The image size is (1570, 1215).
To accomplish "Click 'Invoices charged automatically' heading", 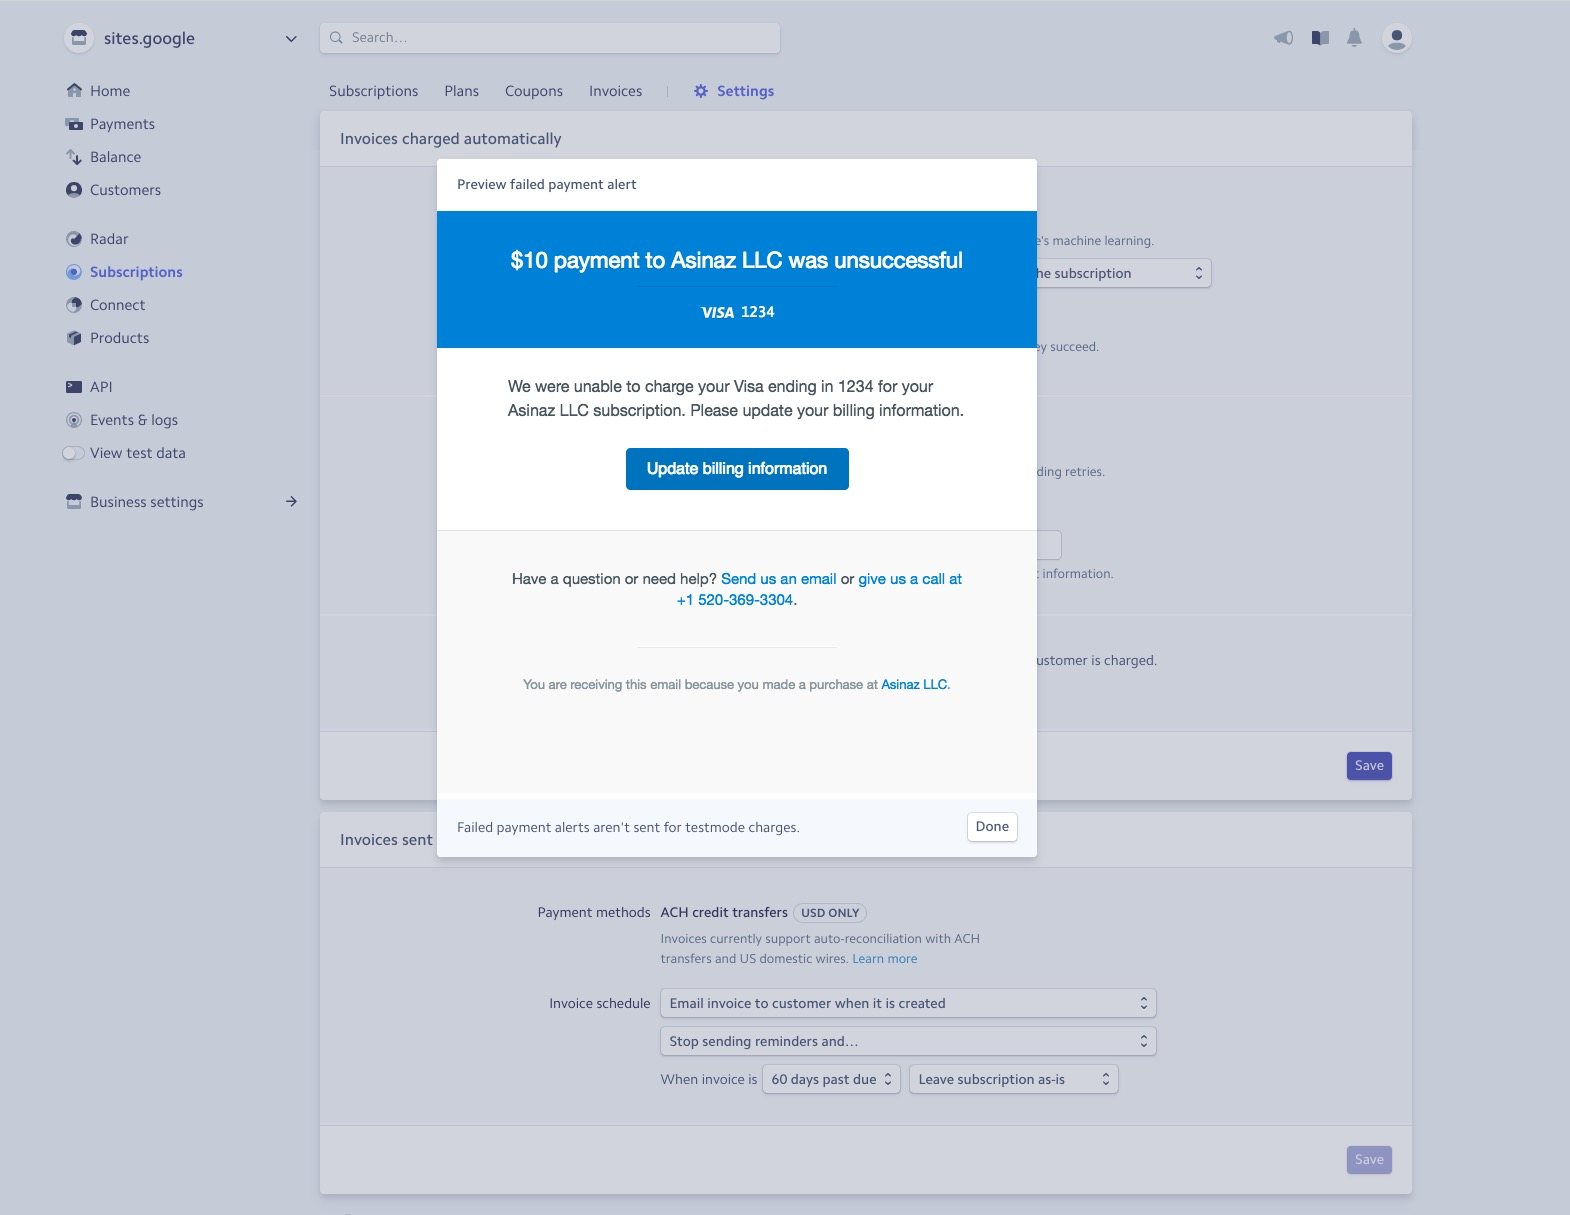I will point(450,139).
